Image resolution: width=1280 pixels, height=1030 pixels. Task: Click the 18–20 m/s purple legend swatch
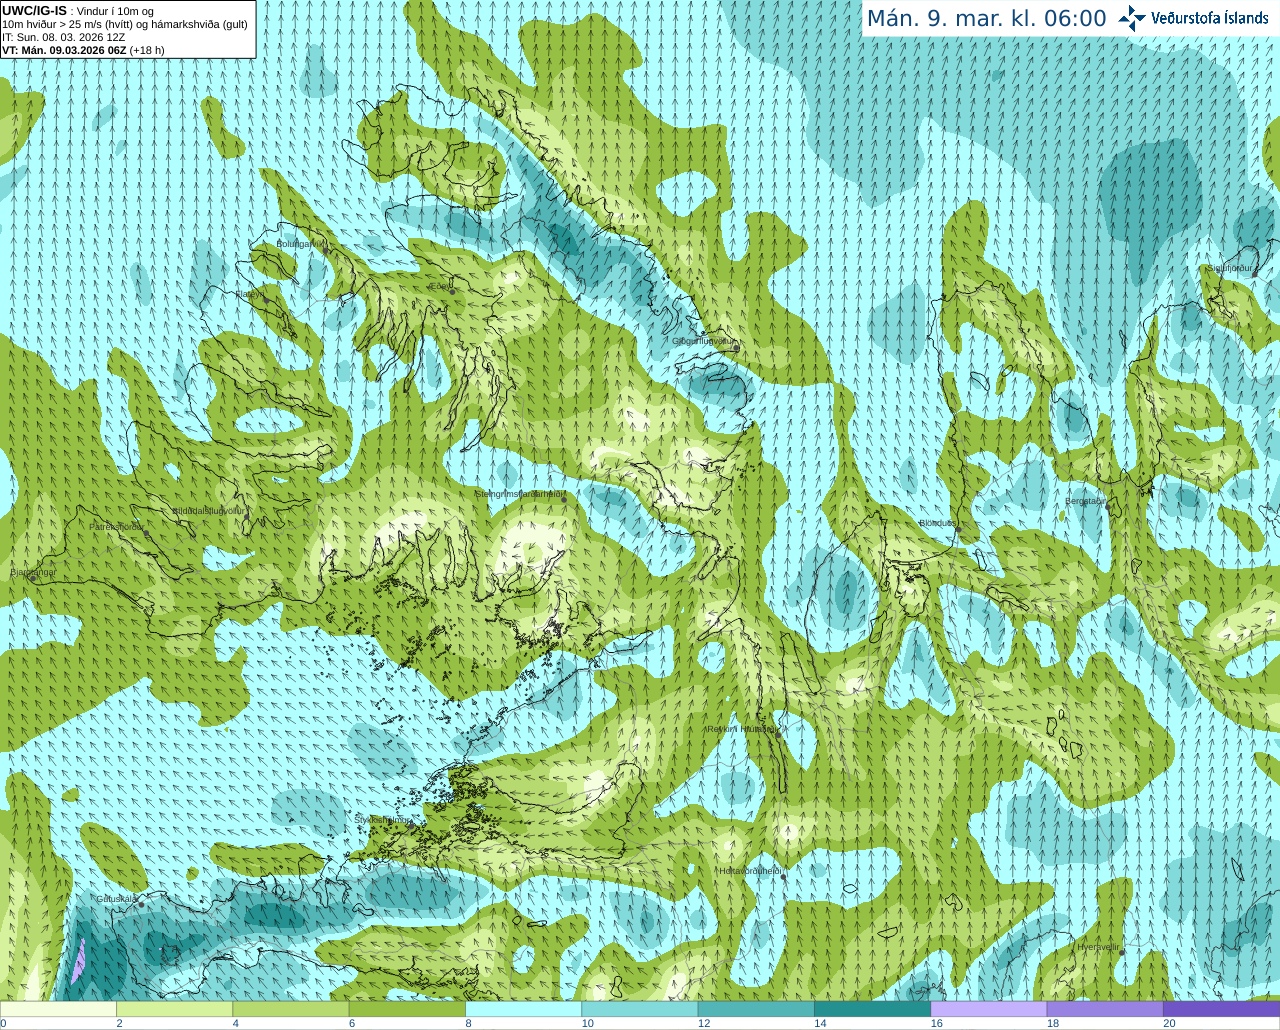(x=1105, y=1009)
